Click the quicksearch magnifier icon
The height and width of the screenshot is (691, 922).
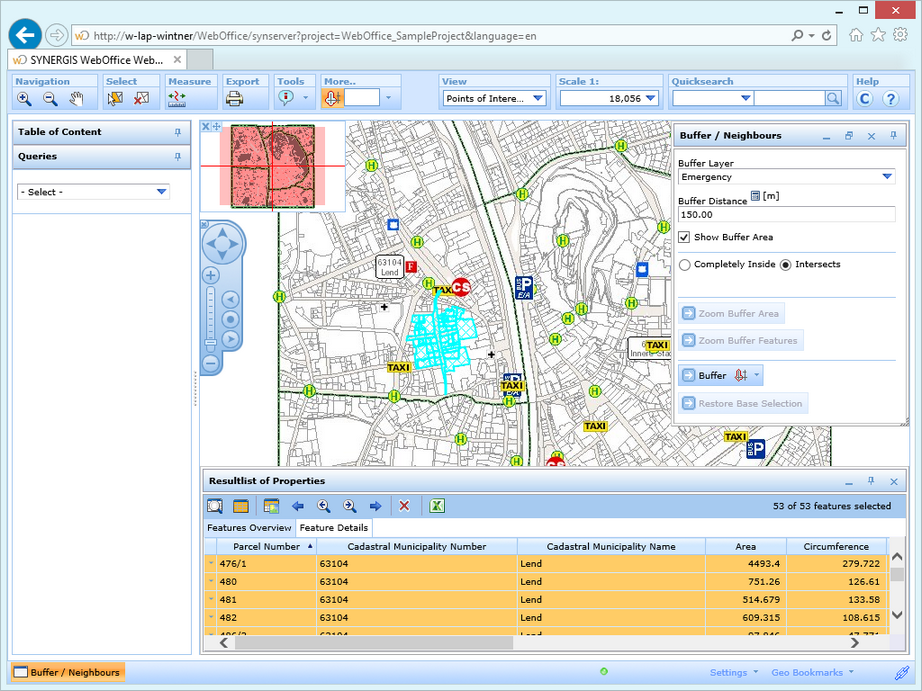pos(833,98)
